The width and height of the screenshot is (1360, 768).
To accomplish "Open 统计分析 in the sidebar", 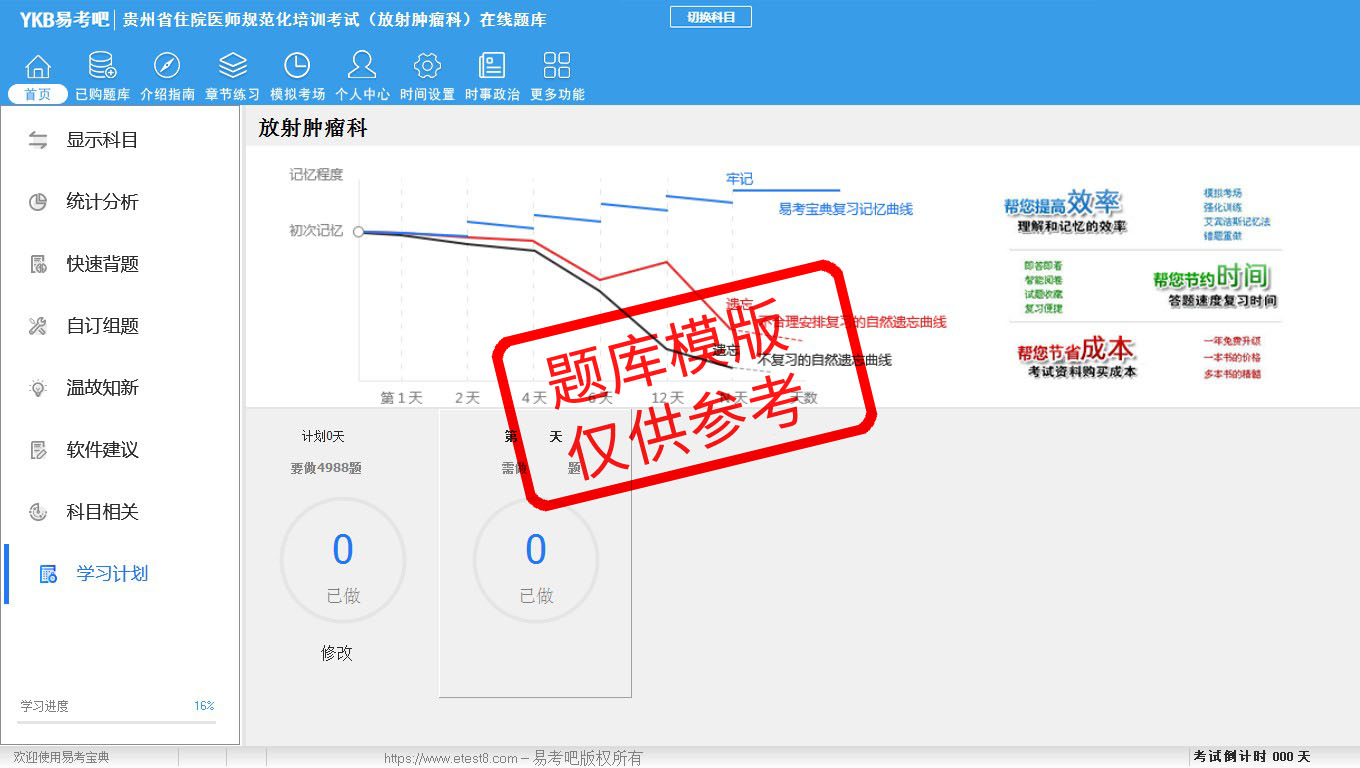I will [101, 202].
